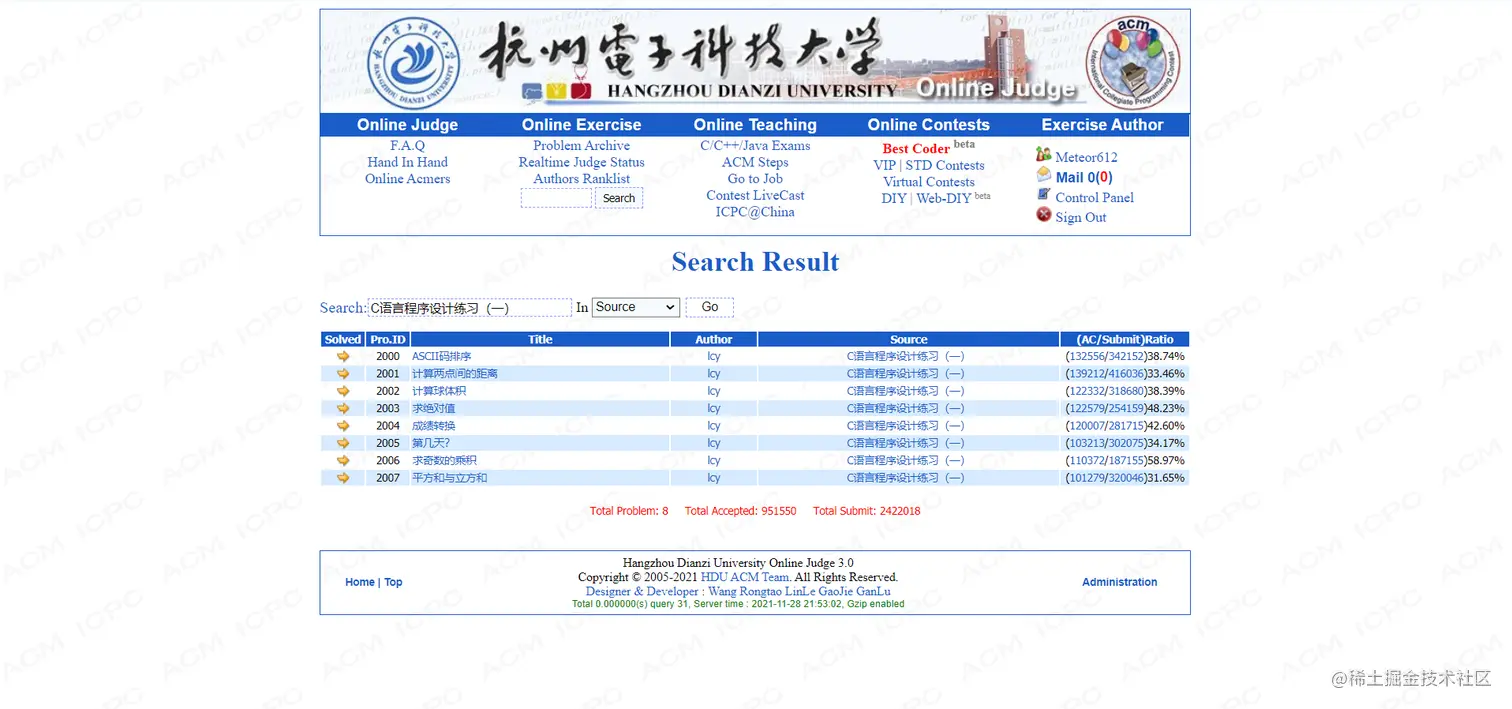The height and width of the screenshot is (709, 1512).
Task: Open problem titled 平方和与立方和
Action: pyautogui.click(x=449, y=478)
